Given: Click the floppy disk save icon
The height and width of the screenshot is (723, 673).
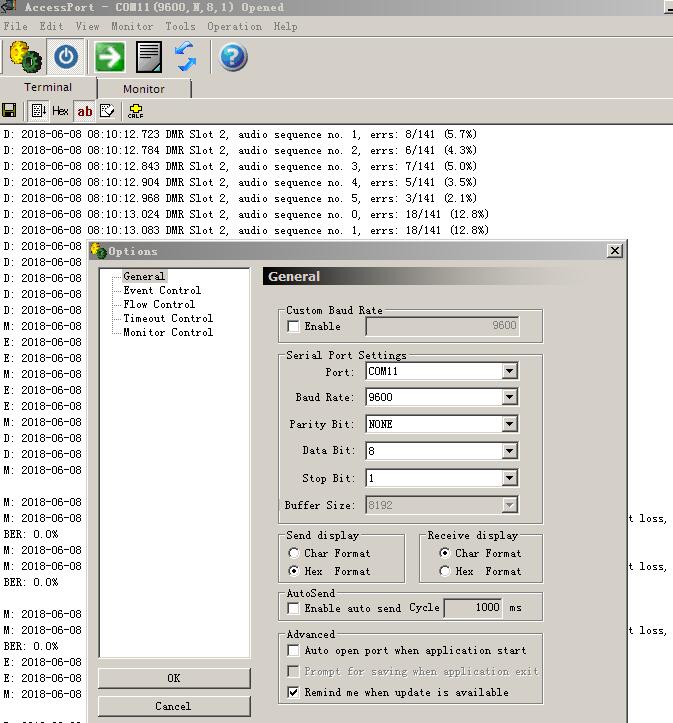Looking at the screenshot, I should (9, 111).
